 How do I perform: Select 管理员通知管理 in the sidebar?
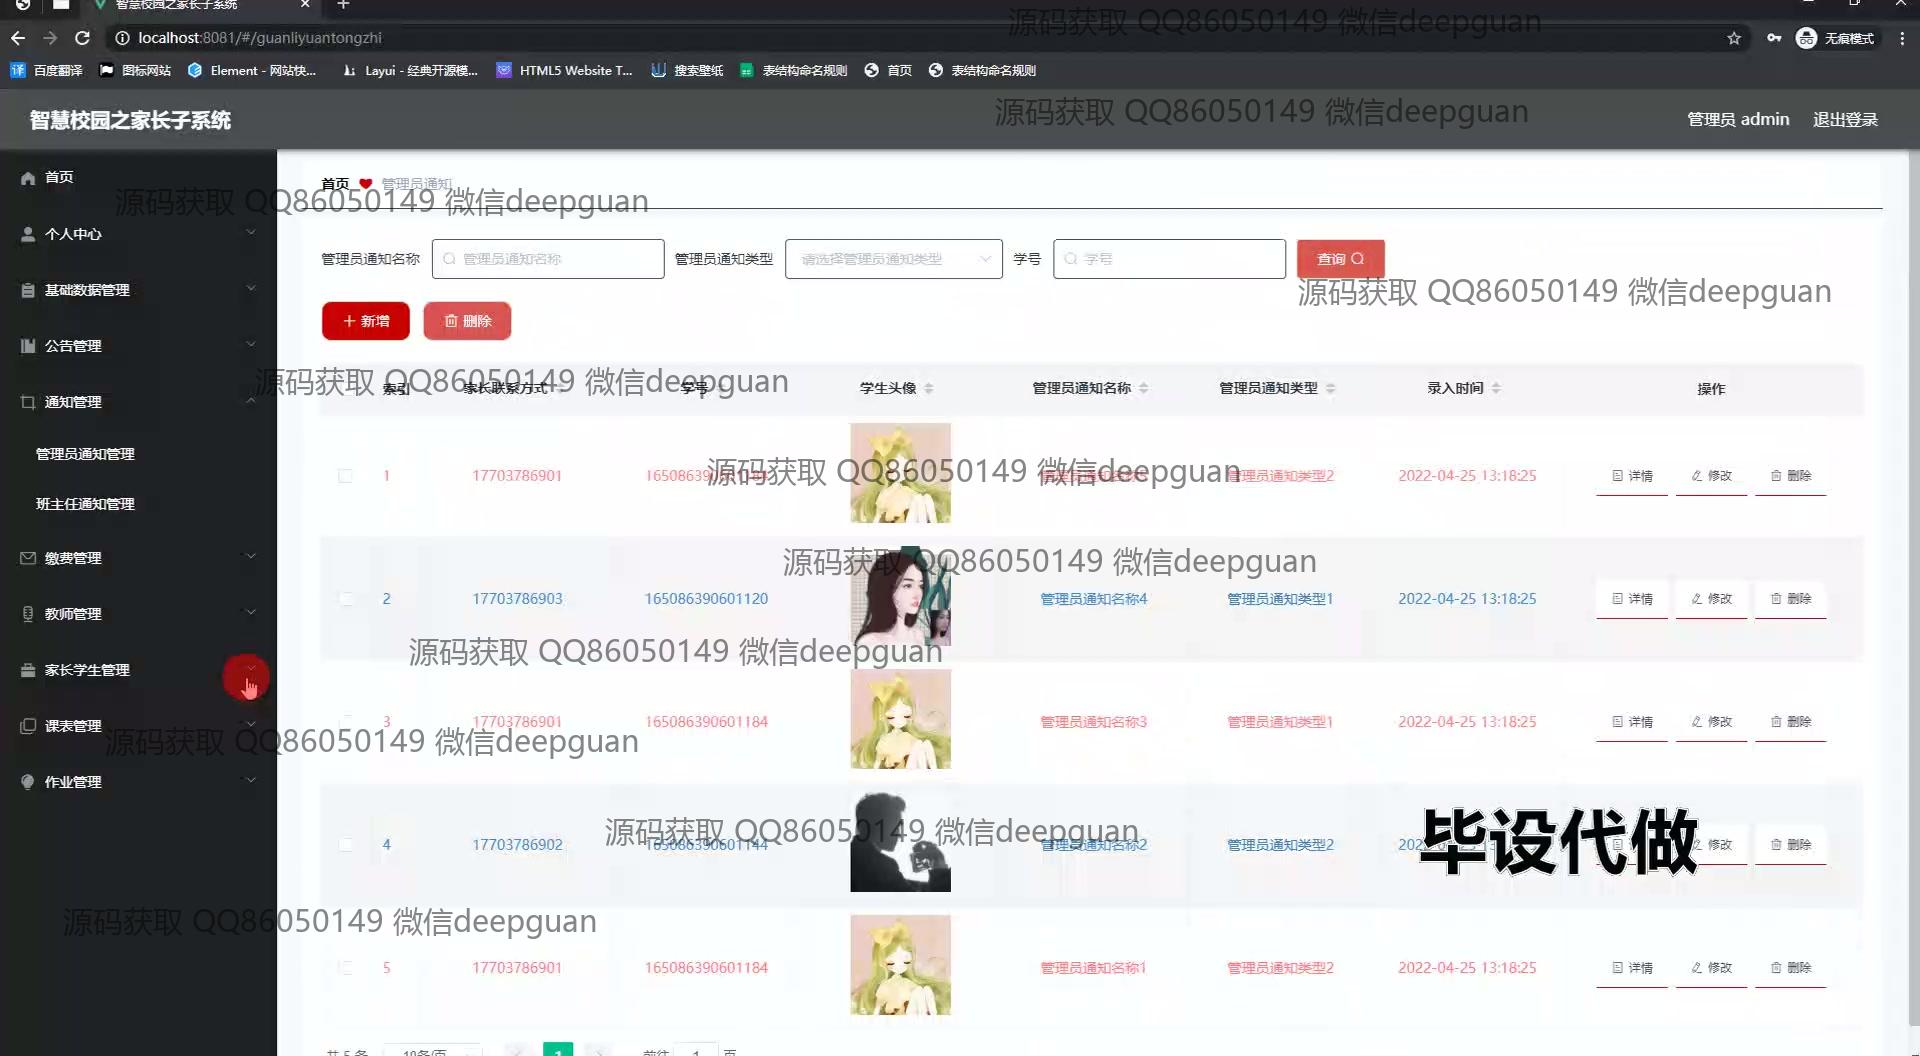coord(85,454)
